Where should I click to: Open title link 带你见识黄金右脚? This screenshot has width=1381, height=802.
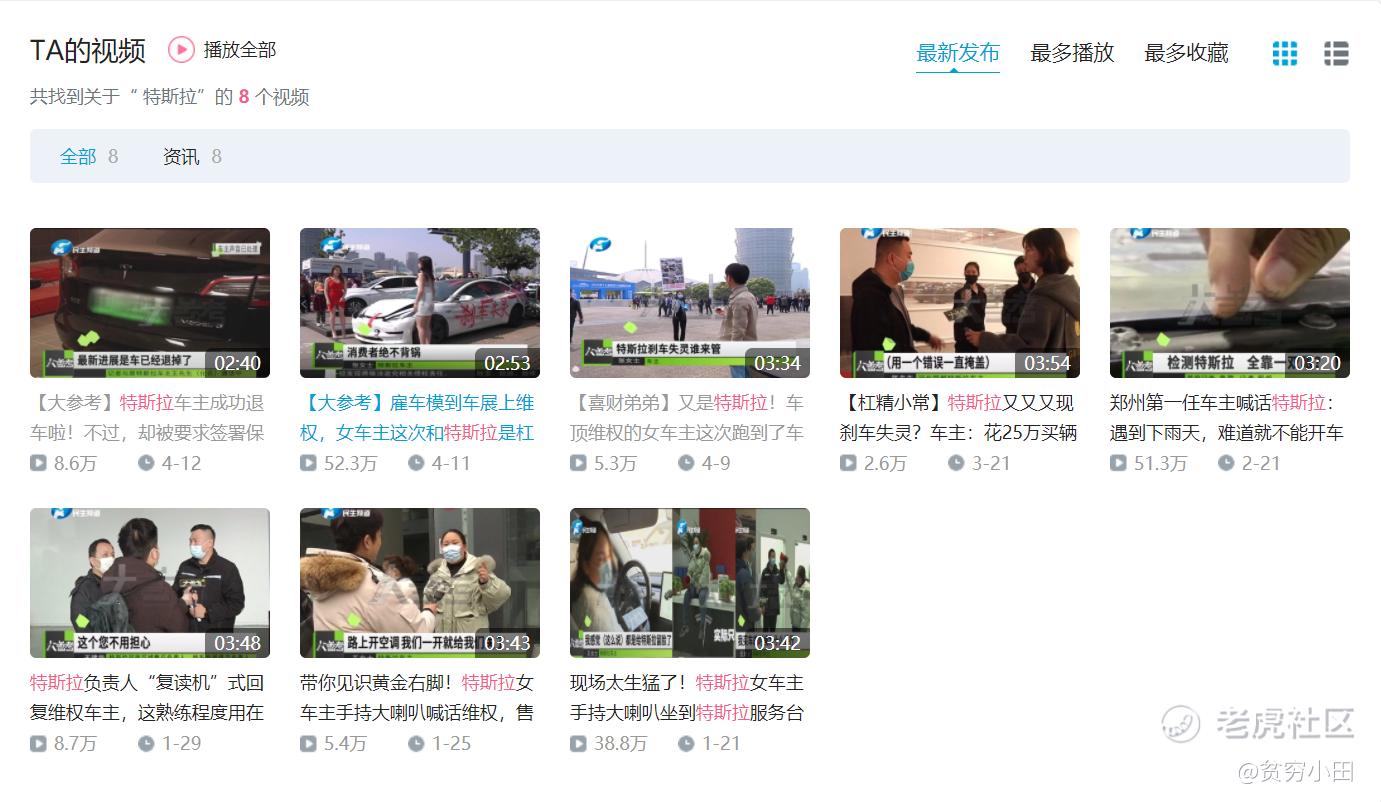click(x=418, y=698)
